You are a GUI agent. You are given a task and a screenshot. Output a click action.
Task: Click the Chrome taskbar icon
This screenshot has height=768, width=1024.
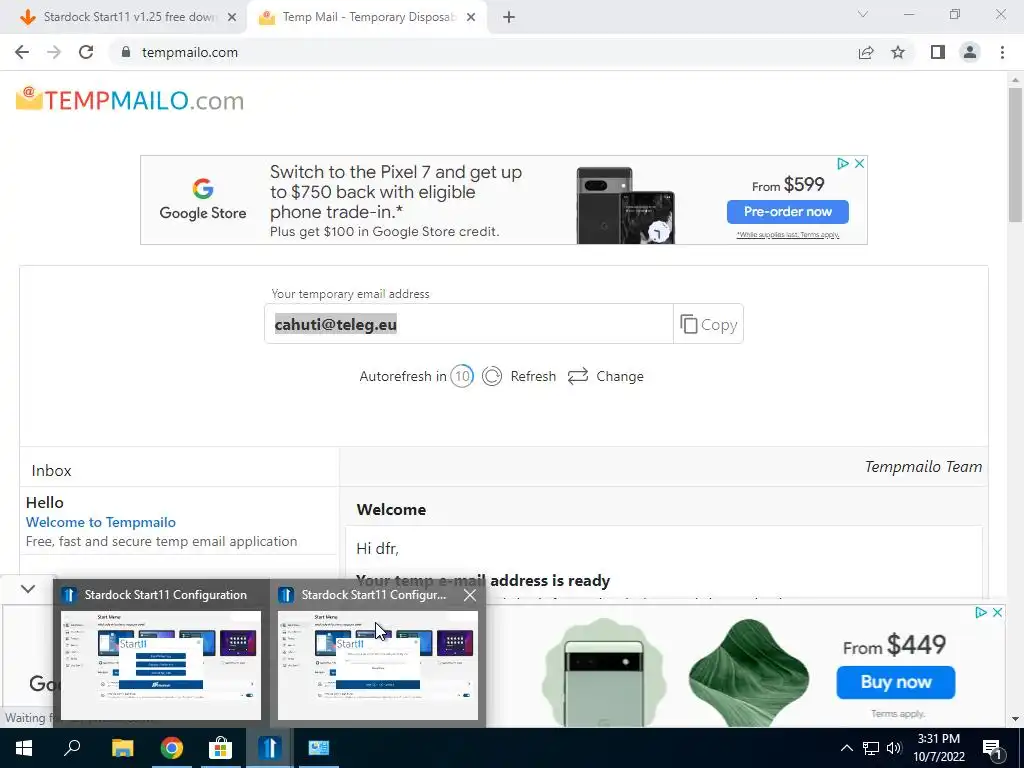click(171, 748)
